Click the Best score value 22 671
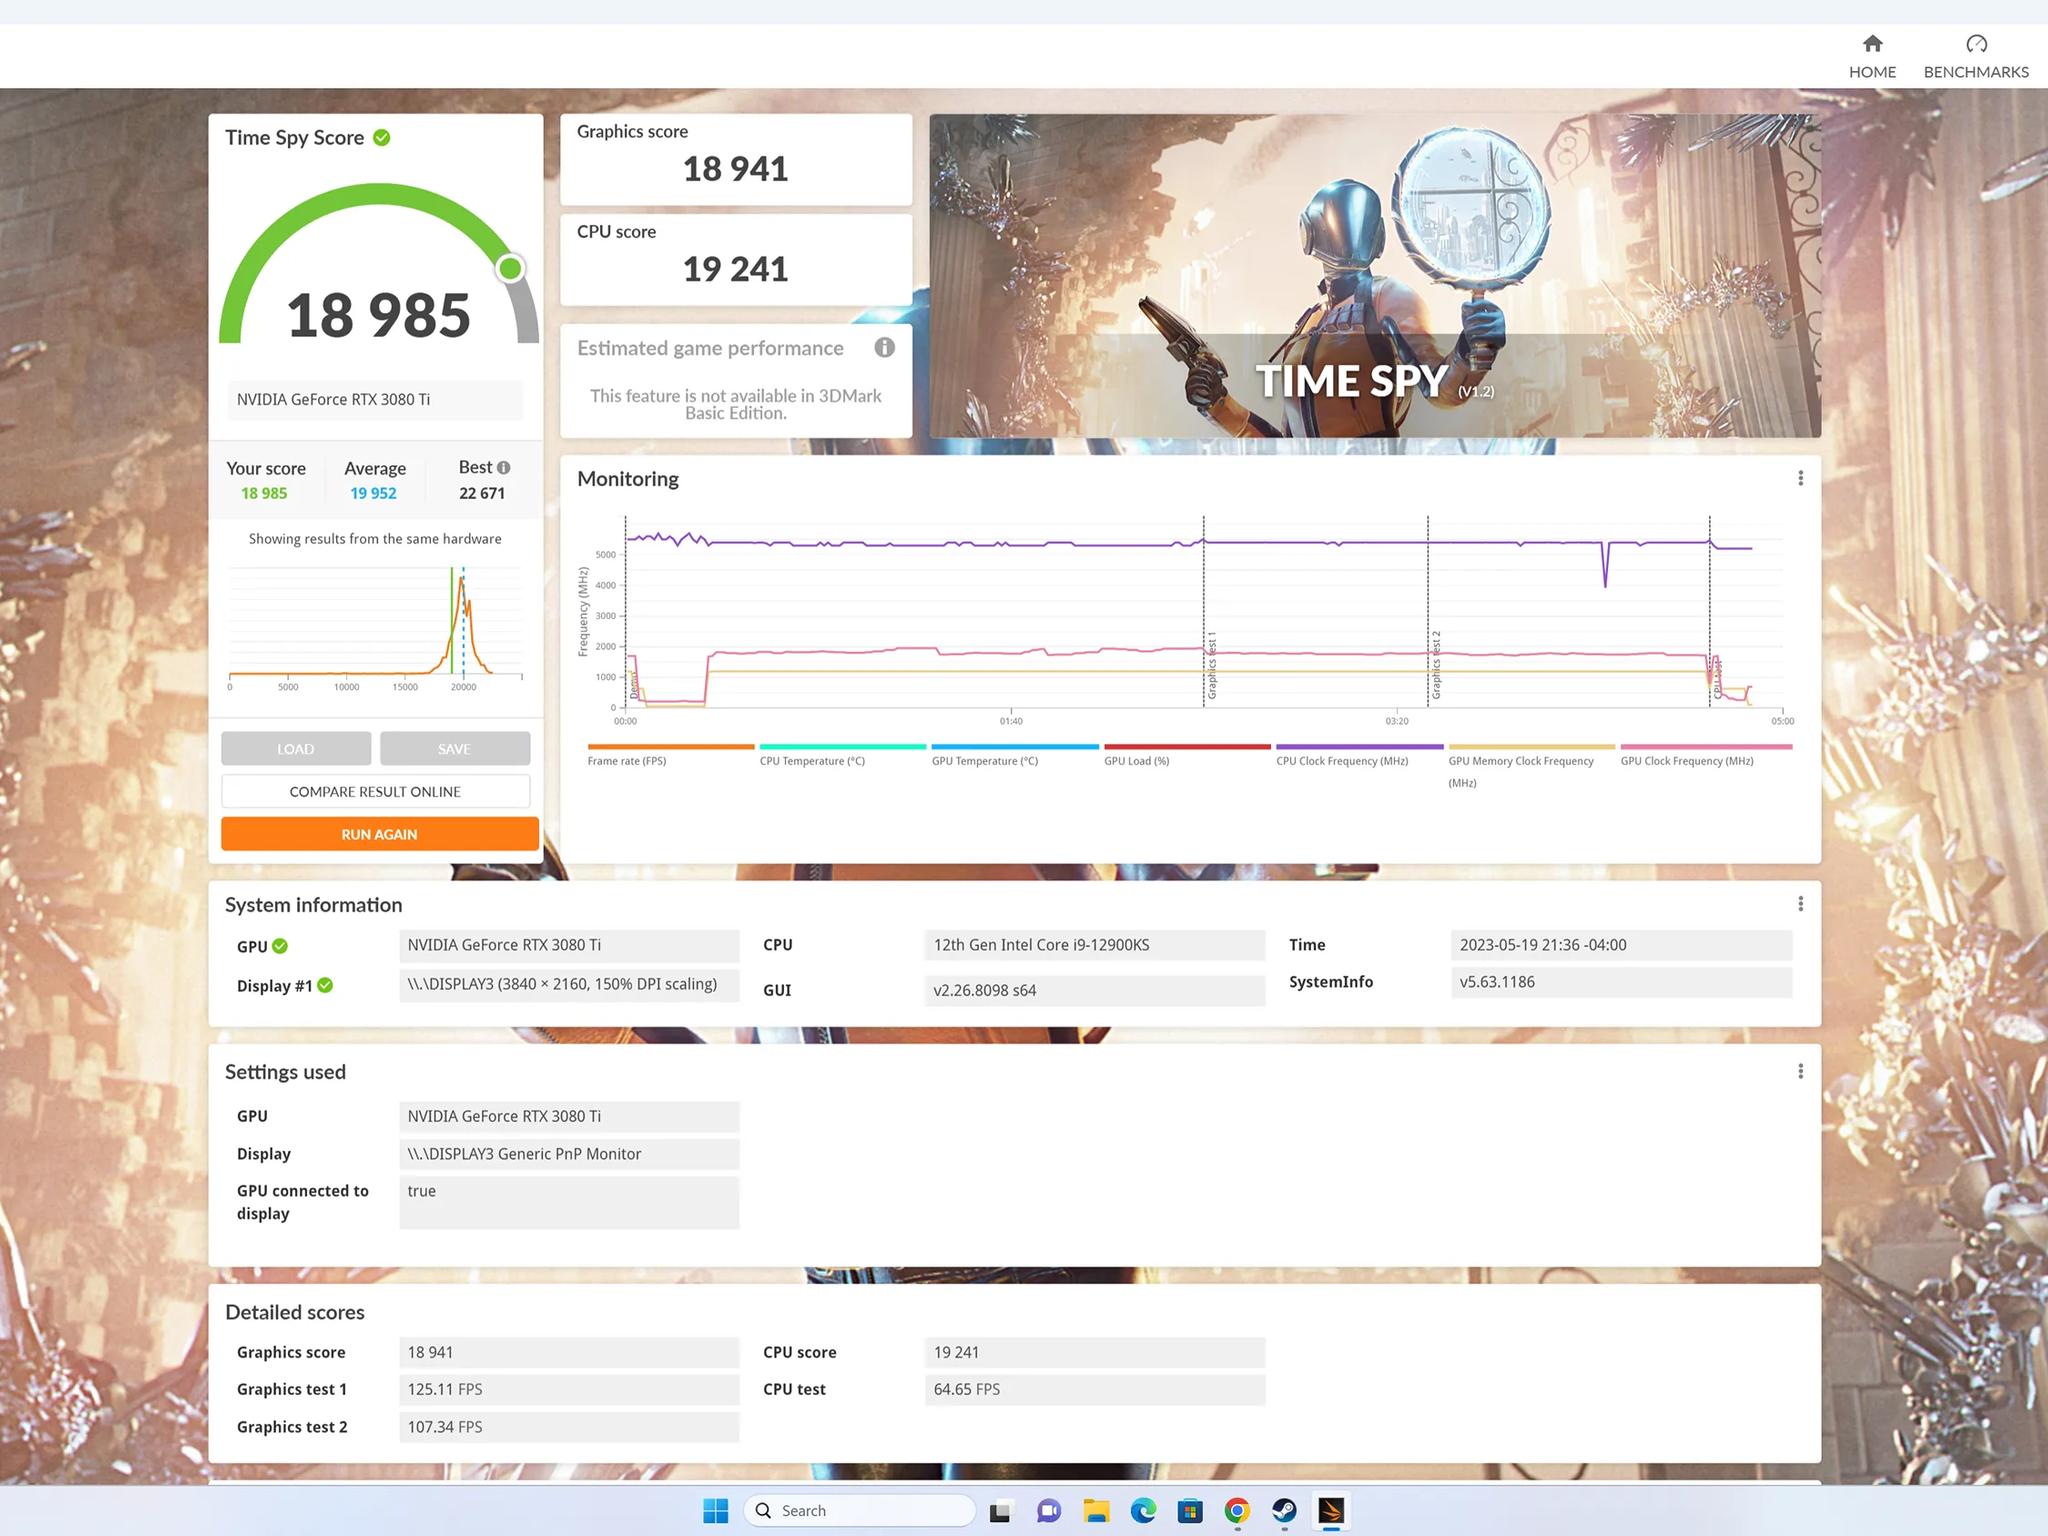Screen dimensions: 2048x1536 (x=482, y=494)
